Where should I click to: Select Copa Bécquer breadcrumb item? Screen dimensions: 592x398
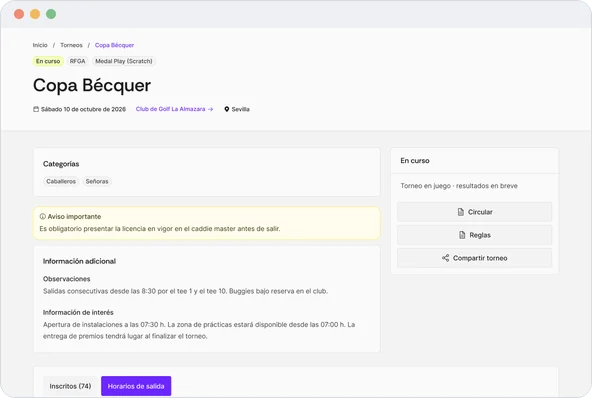point(114,45)
